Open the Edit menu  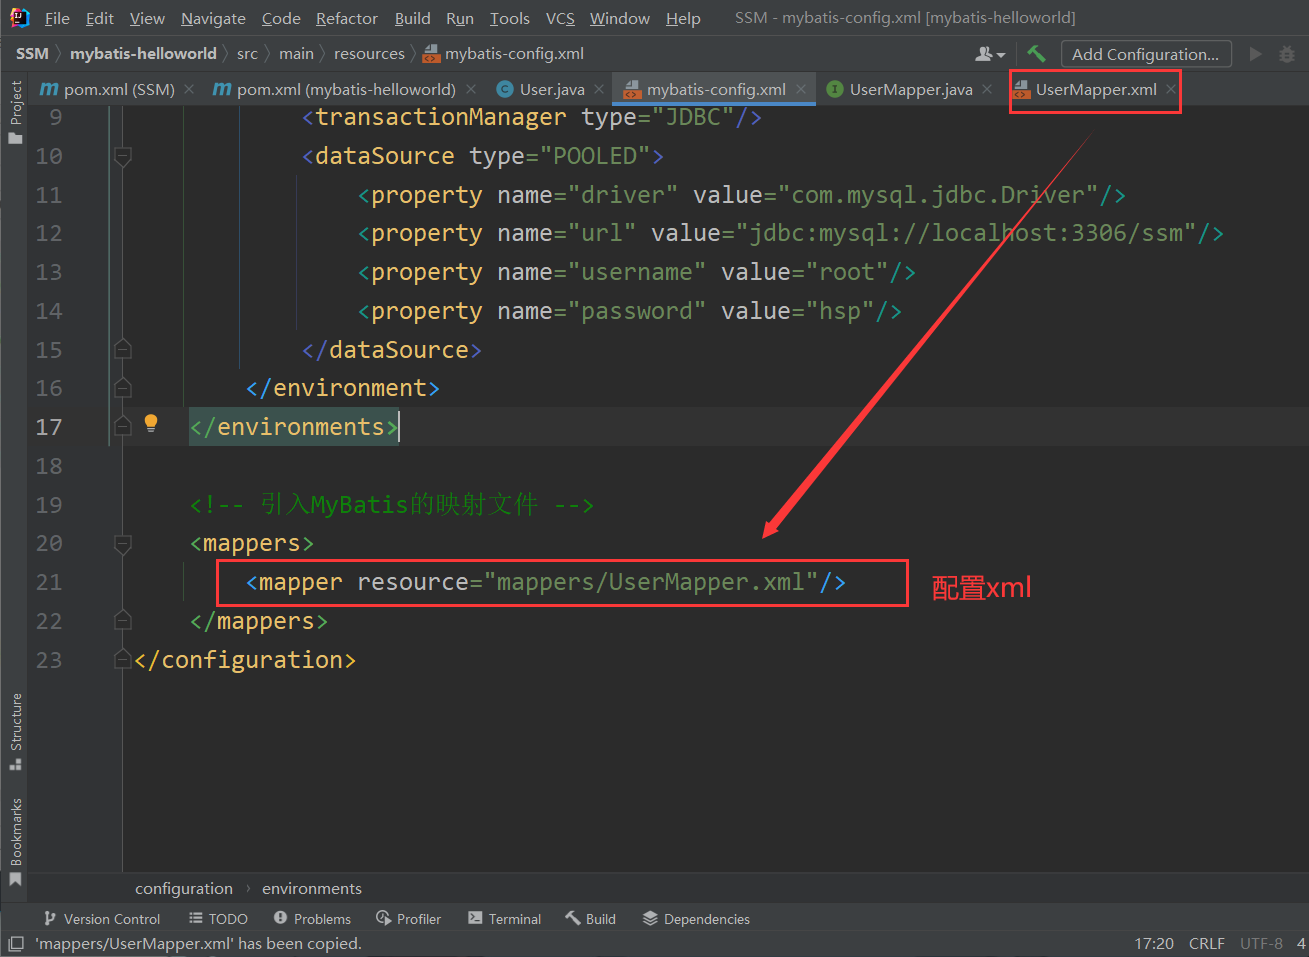pyautogui.click(x=99, y=18)
